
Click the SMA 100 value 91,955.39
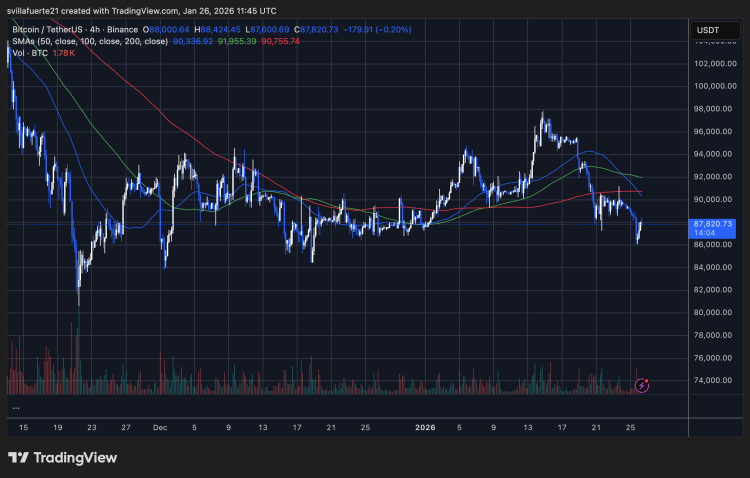click(237, 41)
